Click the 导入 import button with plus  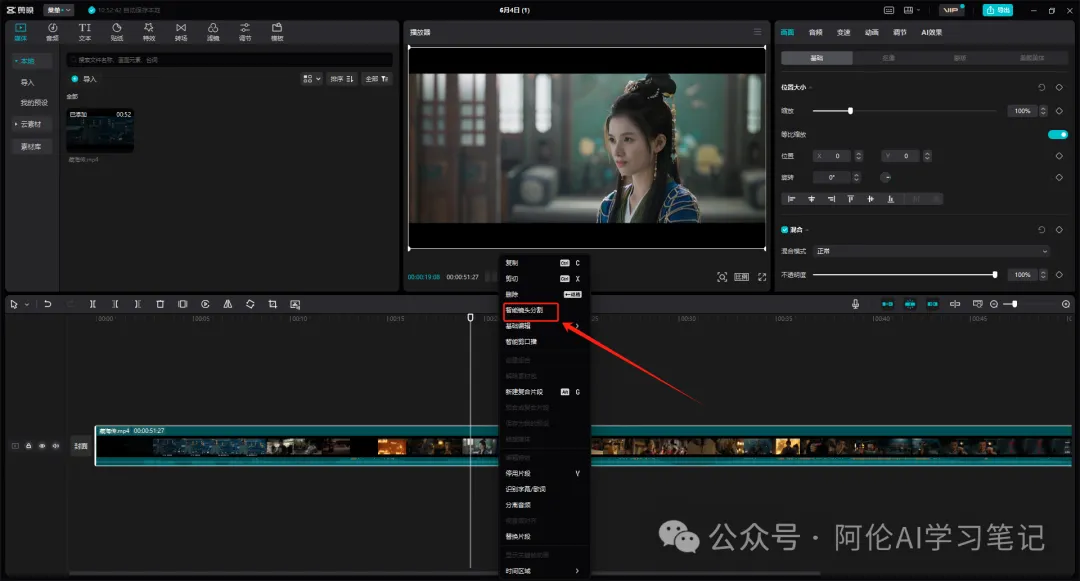[84, 79]
